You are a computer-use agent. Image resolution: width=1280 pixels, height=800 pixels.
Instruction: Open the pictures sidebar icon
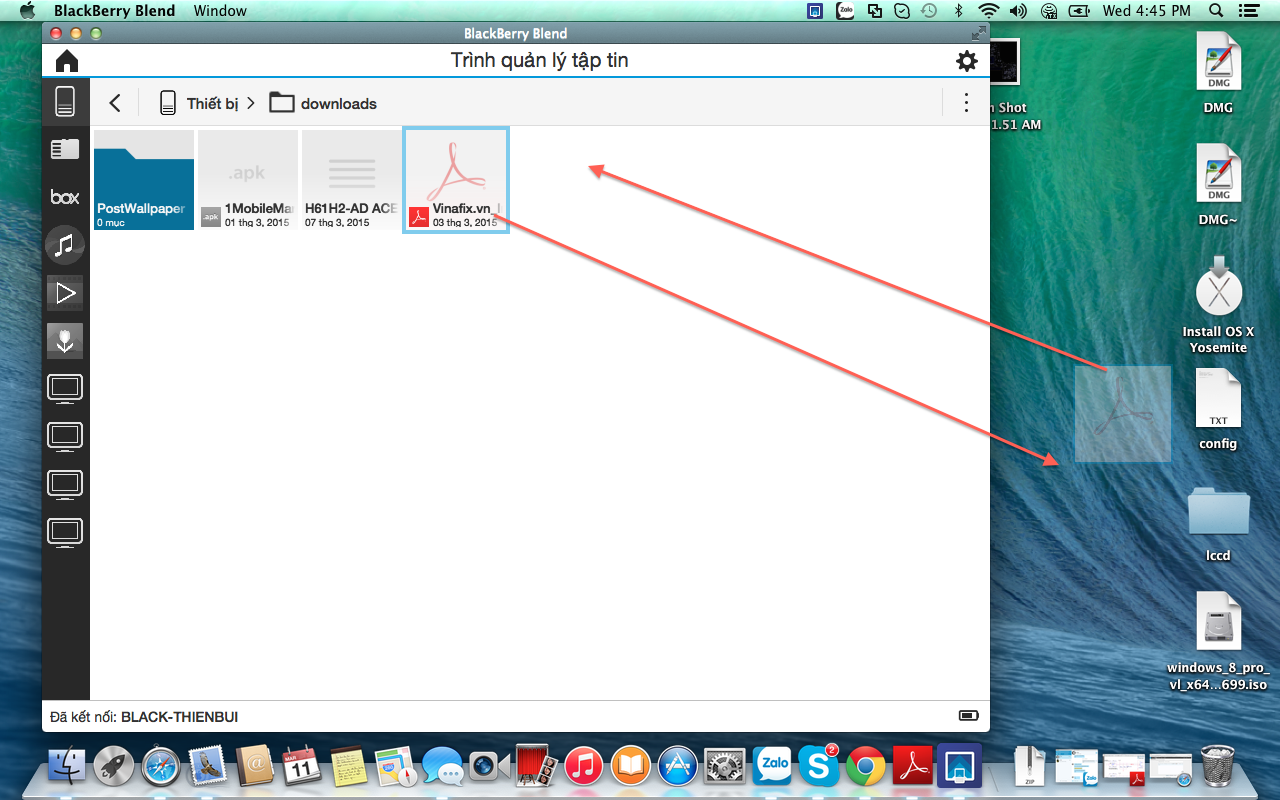pyautogui.click(x=65, y=341)
